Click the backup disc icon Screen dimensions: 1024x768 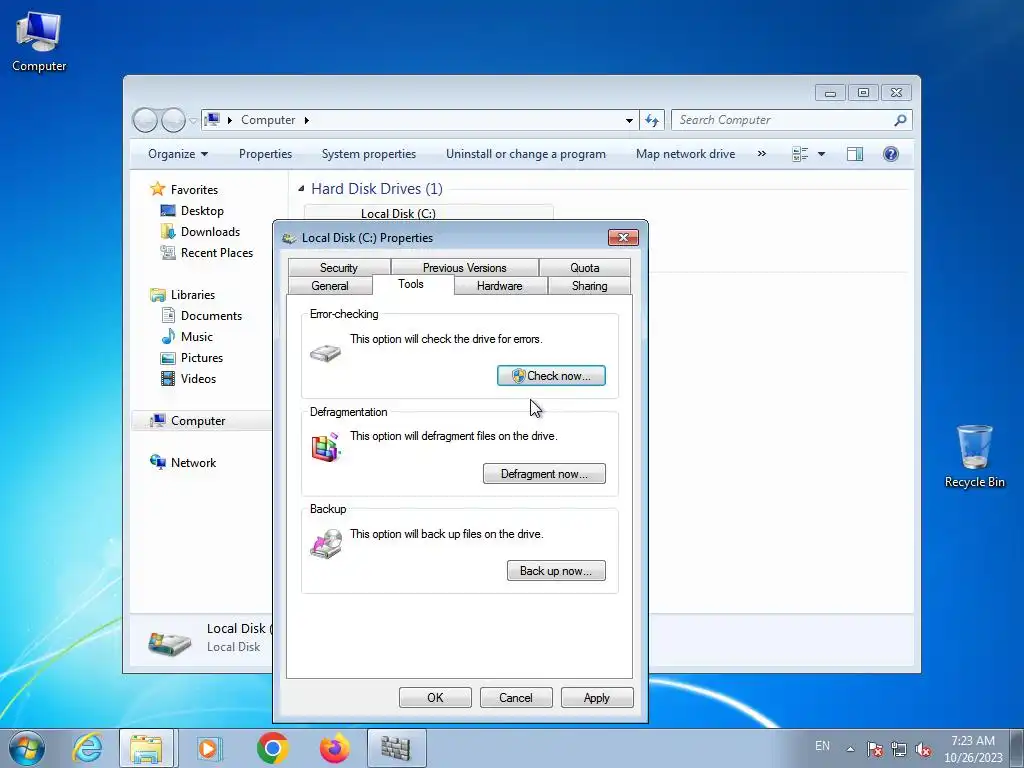coord(326,543)
